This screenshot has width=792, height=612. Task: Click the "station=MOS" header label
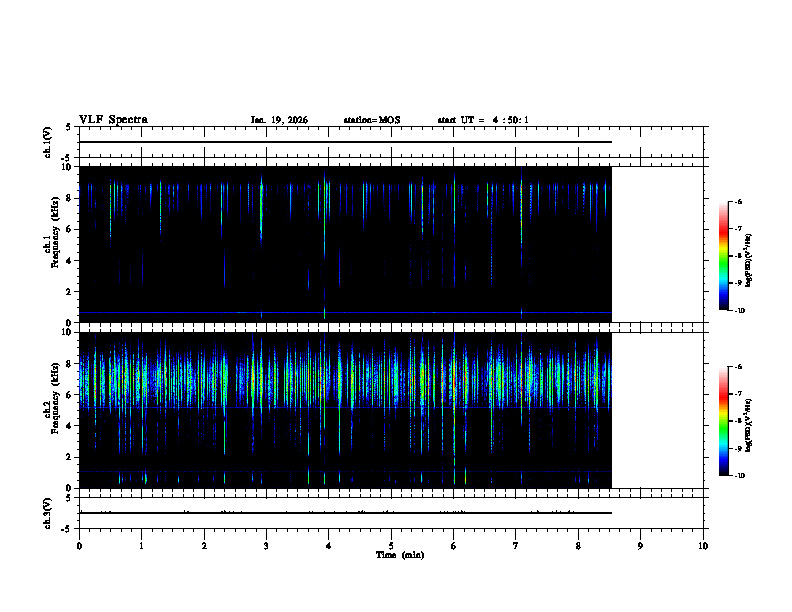372,120
